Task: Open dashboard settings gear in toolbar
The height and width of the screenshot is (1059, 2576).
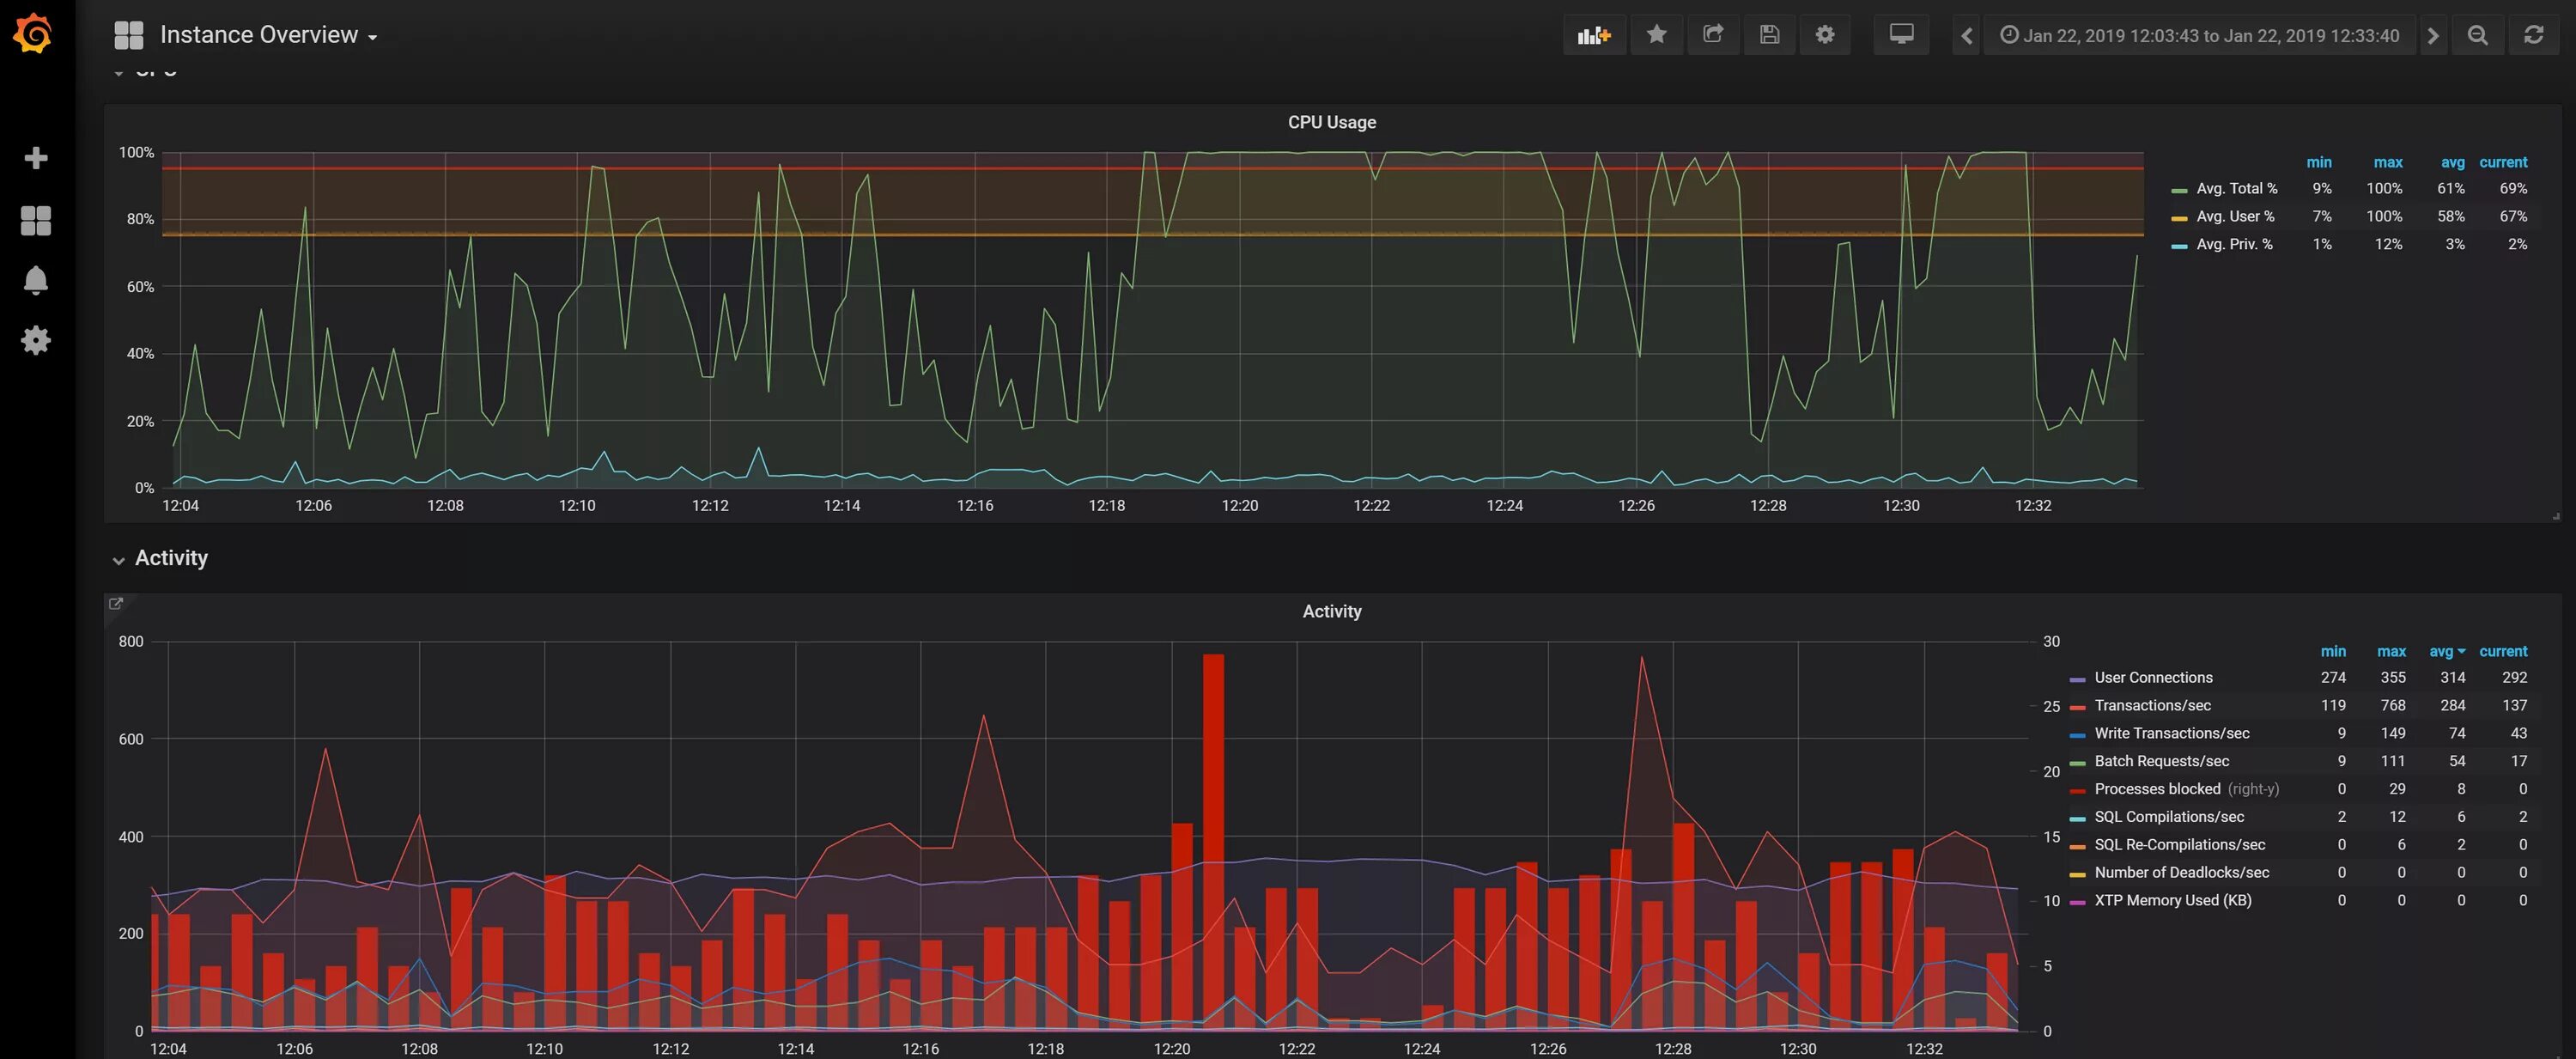Action: pyautogui.click(x=1825, y=35)
